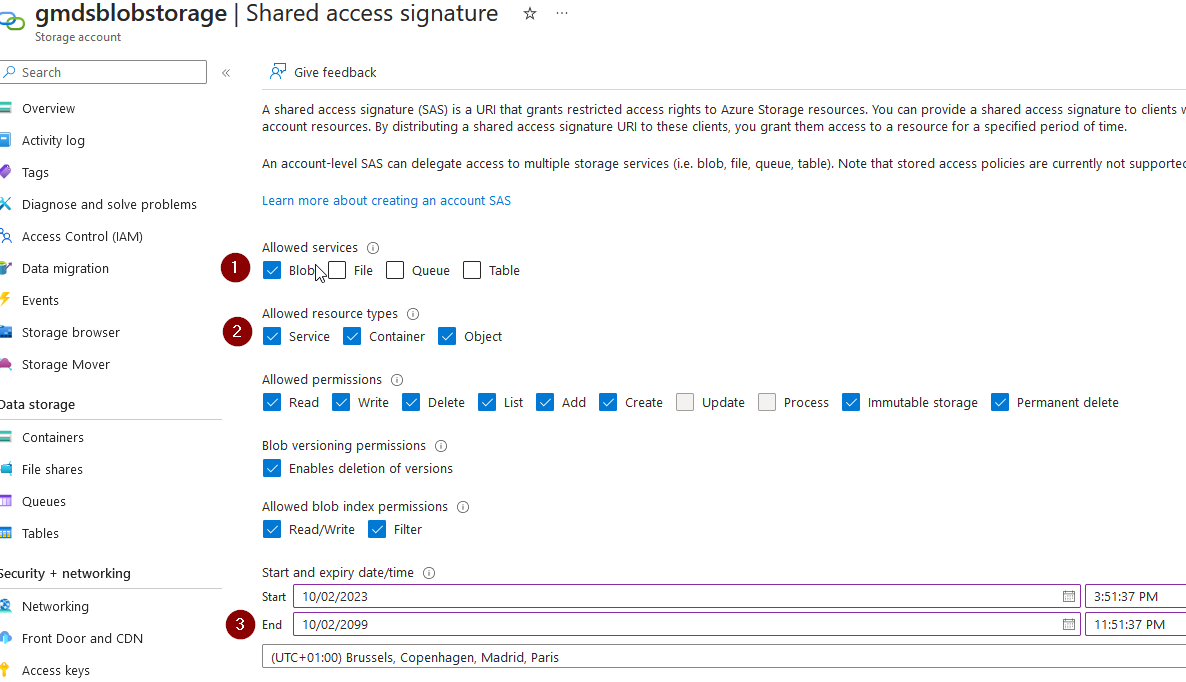View the Queues section

44,501
